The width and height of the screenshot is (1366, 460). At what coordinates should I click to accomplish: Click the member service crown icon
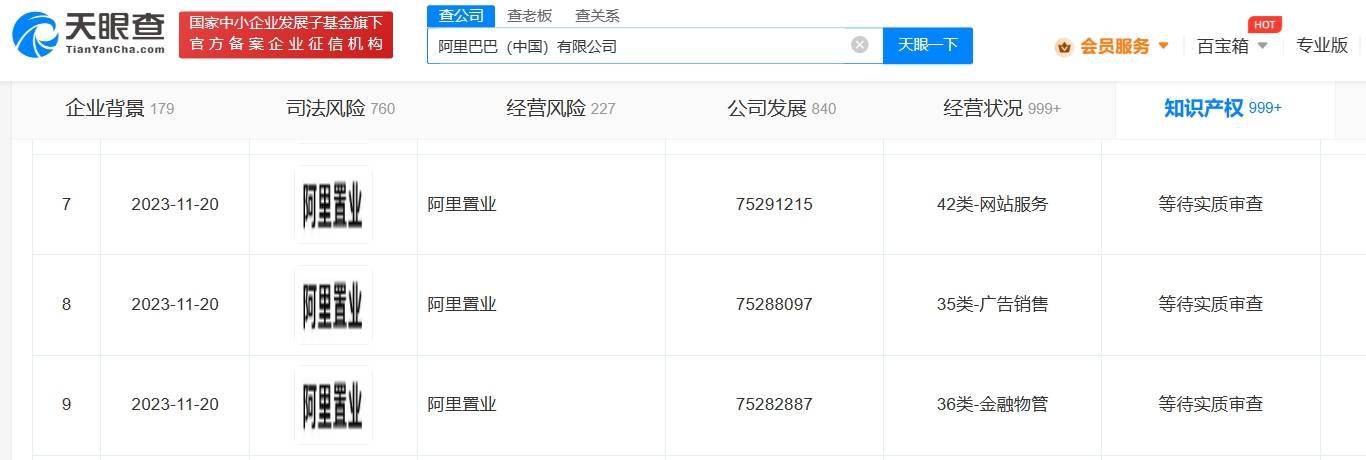tap(1064, 46)
